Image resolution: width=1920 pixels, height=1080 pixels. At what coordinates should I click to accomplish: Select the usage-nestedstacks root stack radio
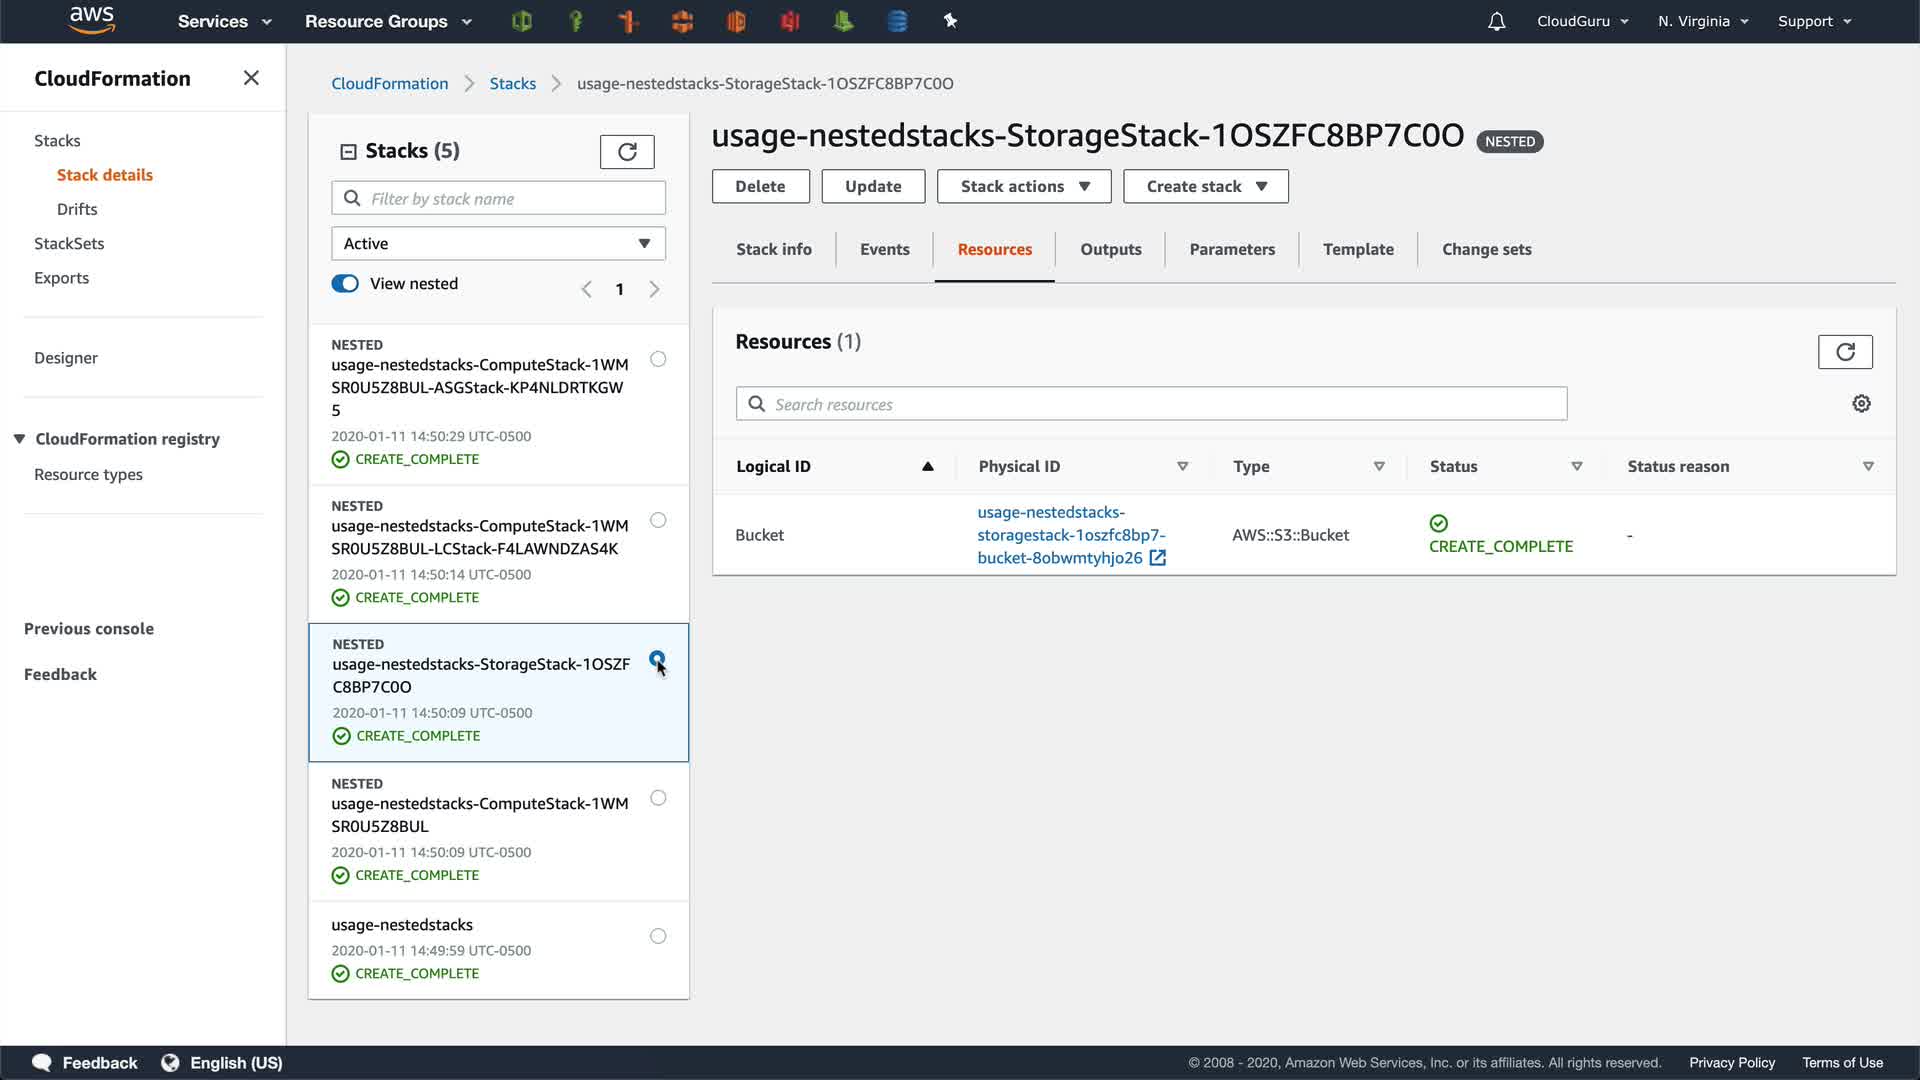tap(658, 937)
